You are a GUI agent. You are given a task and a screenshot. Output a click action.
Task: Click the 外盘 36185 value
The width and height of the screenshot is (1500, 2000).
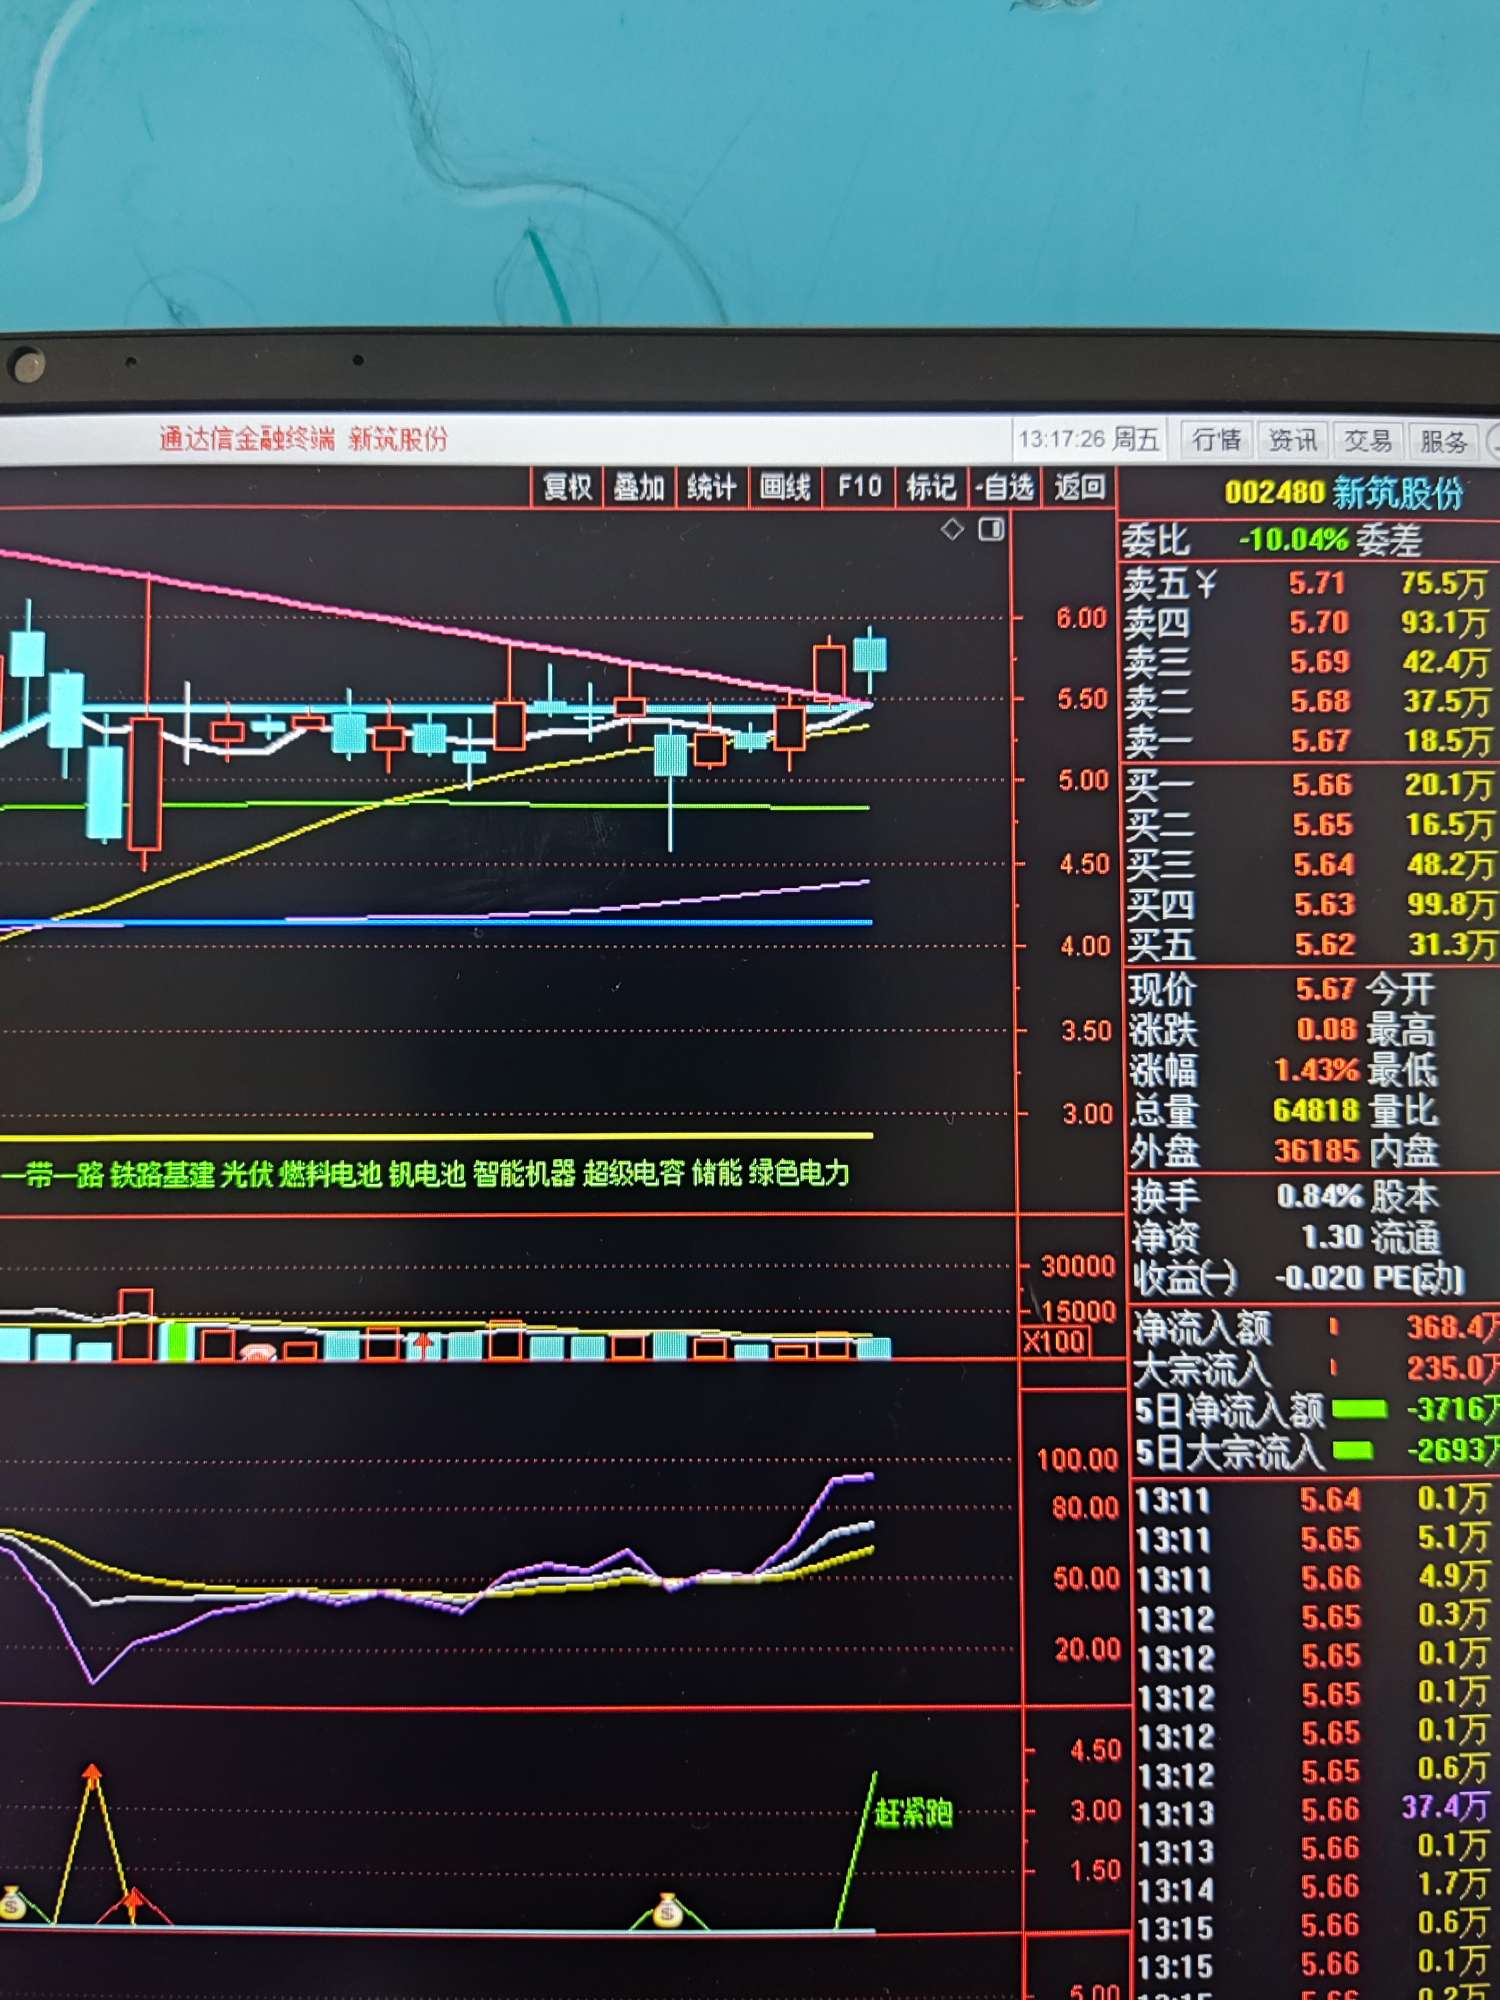point(1317,1151)
